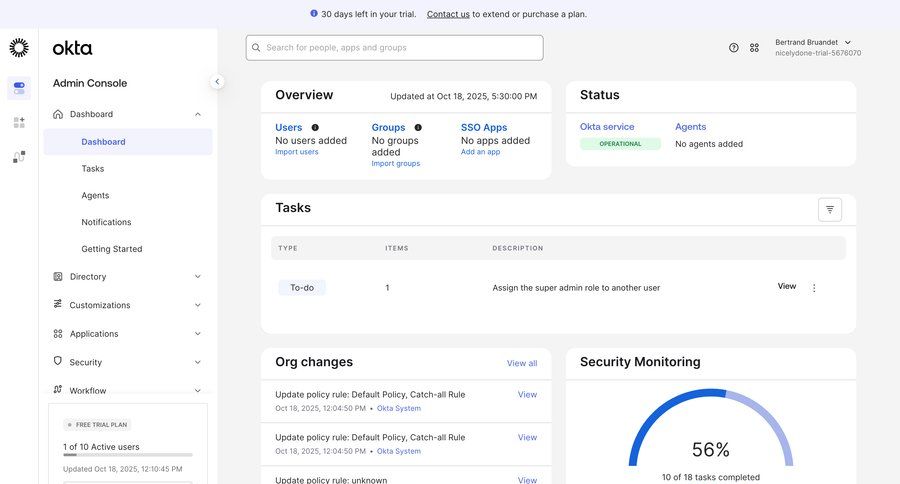The width and height of the screenshot is (900, 484).
Task: Click View for policy rule unknown update
Action: 527,479
